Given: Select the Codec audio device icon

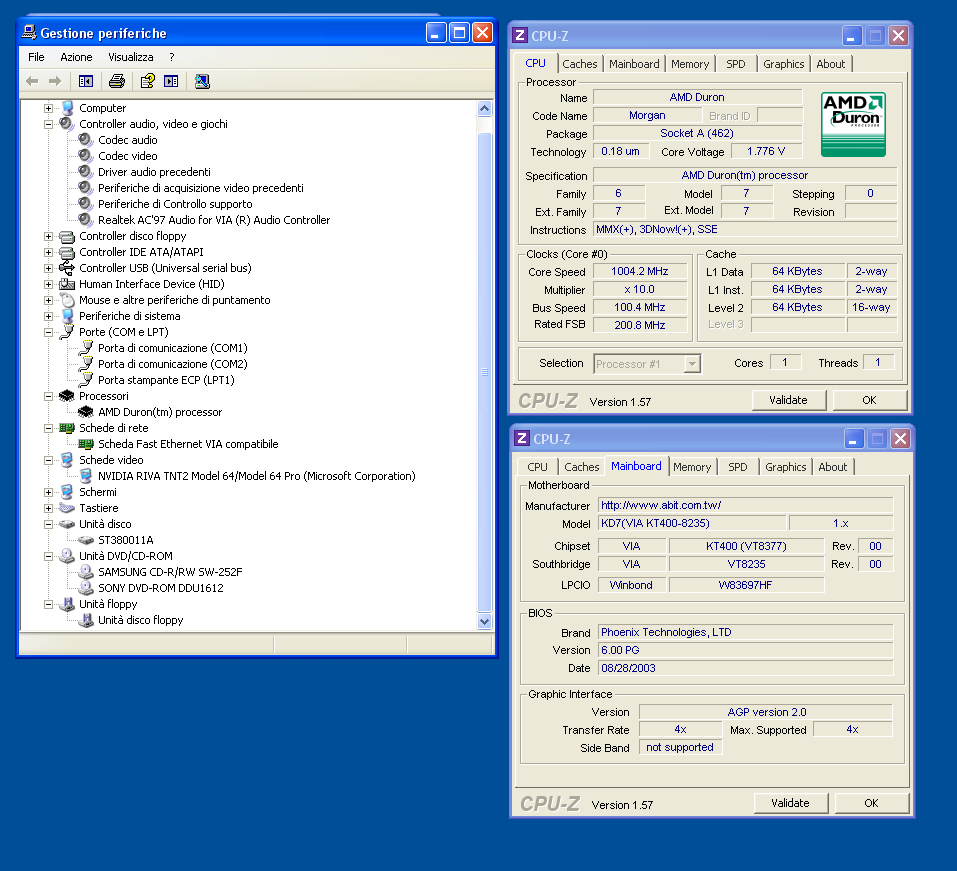Looking at the screenshot, I should point(85,140).
